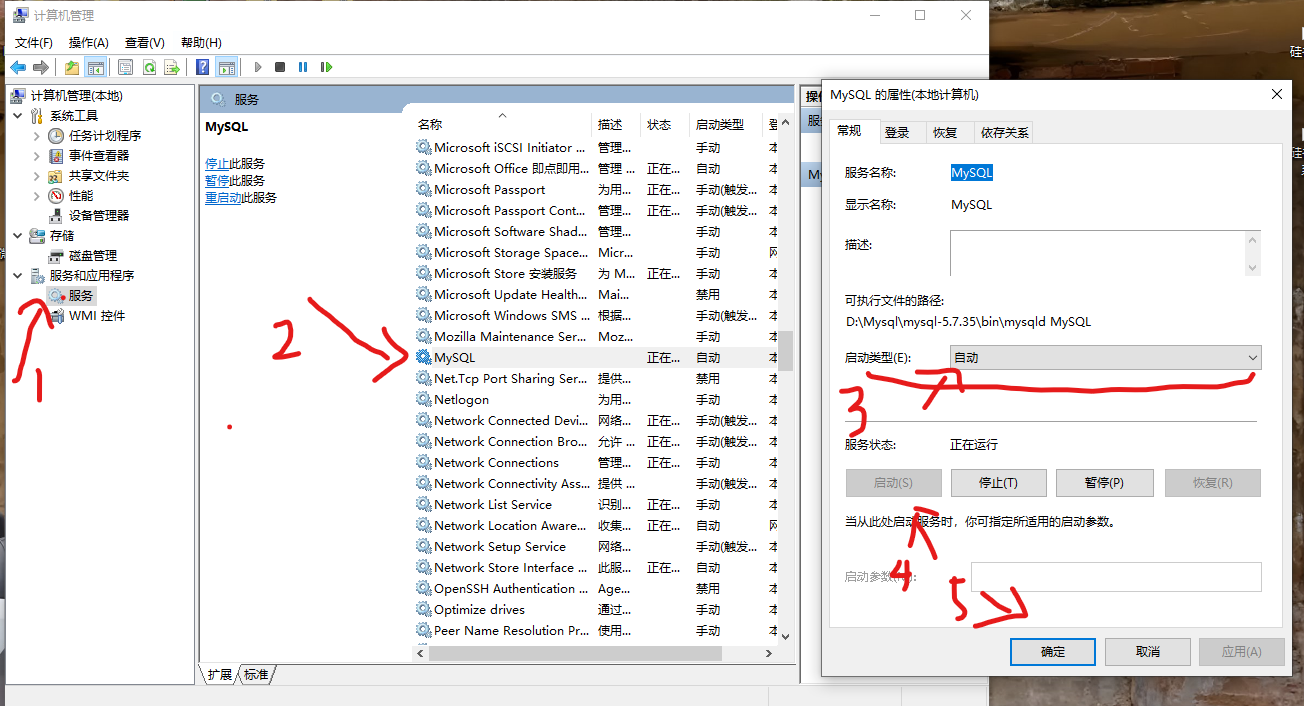Image resolution: width=1304 pixels, height=706 pixels.
Task: Collapse the 系统工具 tree node
Action: click(x=18, y=115)
